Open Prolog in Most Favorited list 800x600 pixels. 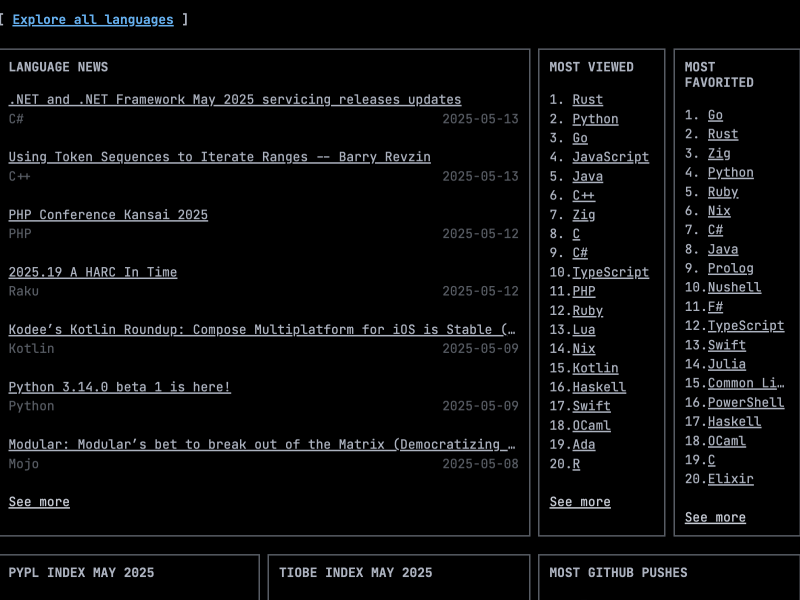point(731,268)
